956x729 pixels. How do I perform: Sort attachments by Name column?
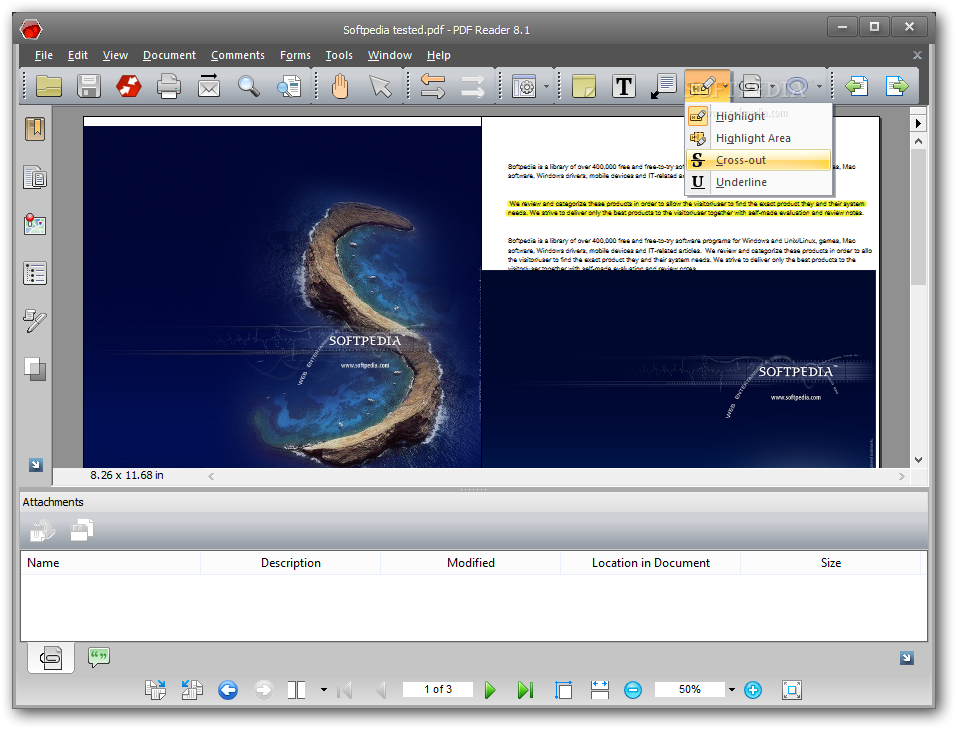pyautogui.click(x=110, y=563)
